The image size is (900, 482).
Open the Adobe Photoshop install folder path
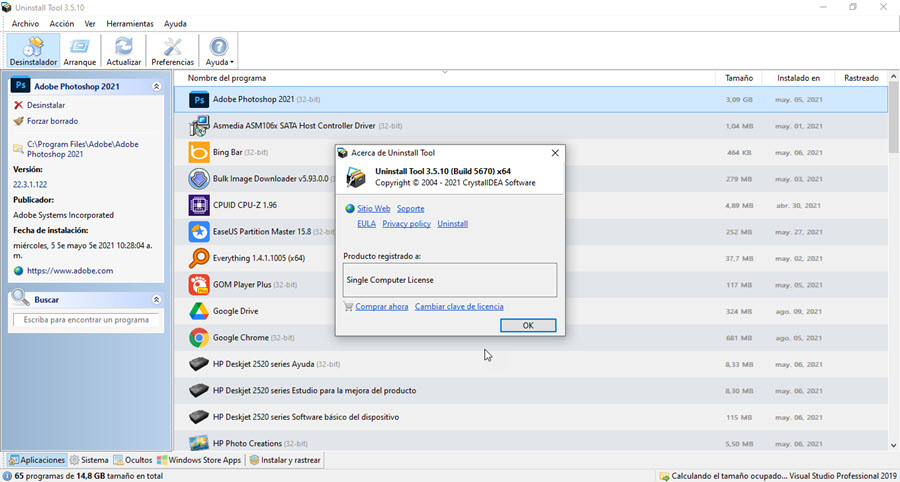click(x=82, y=149)
